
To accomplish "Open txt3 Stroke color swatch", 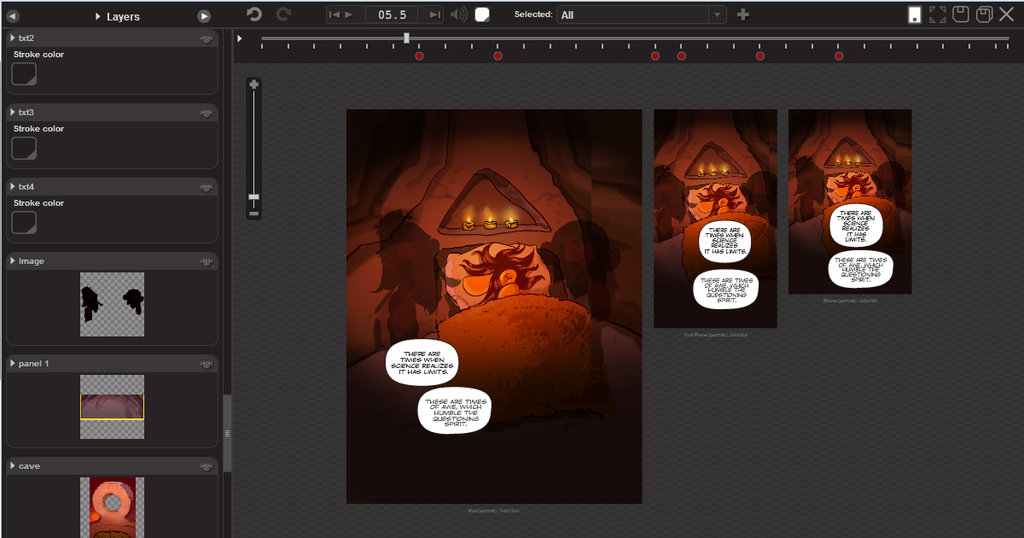I will click(24, 148).
